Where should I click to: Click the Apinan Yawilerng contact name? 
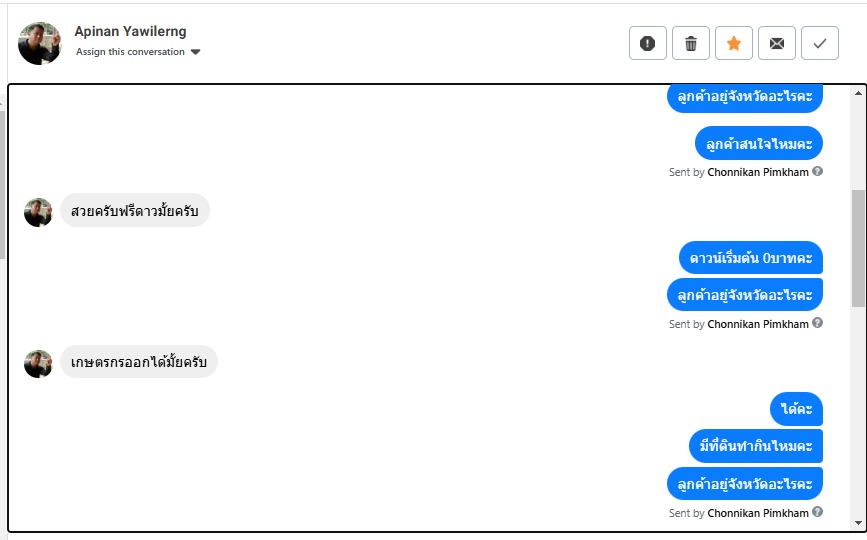coord(130,32)
